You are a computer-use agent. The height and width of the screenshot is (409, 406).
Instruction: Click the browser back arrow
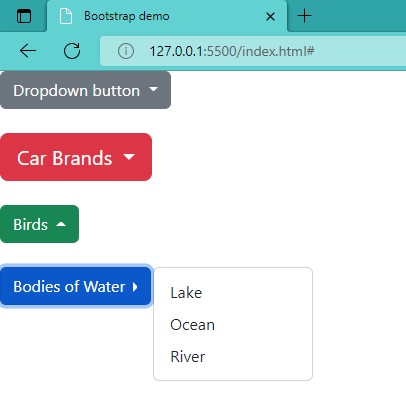[28, 51]
